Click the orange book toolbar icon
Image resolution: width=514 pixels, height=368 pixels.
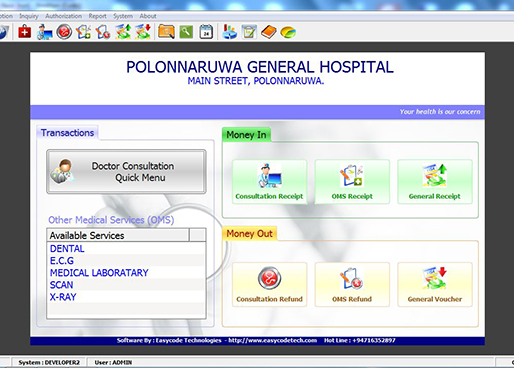(x=269, y=32)
